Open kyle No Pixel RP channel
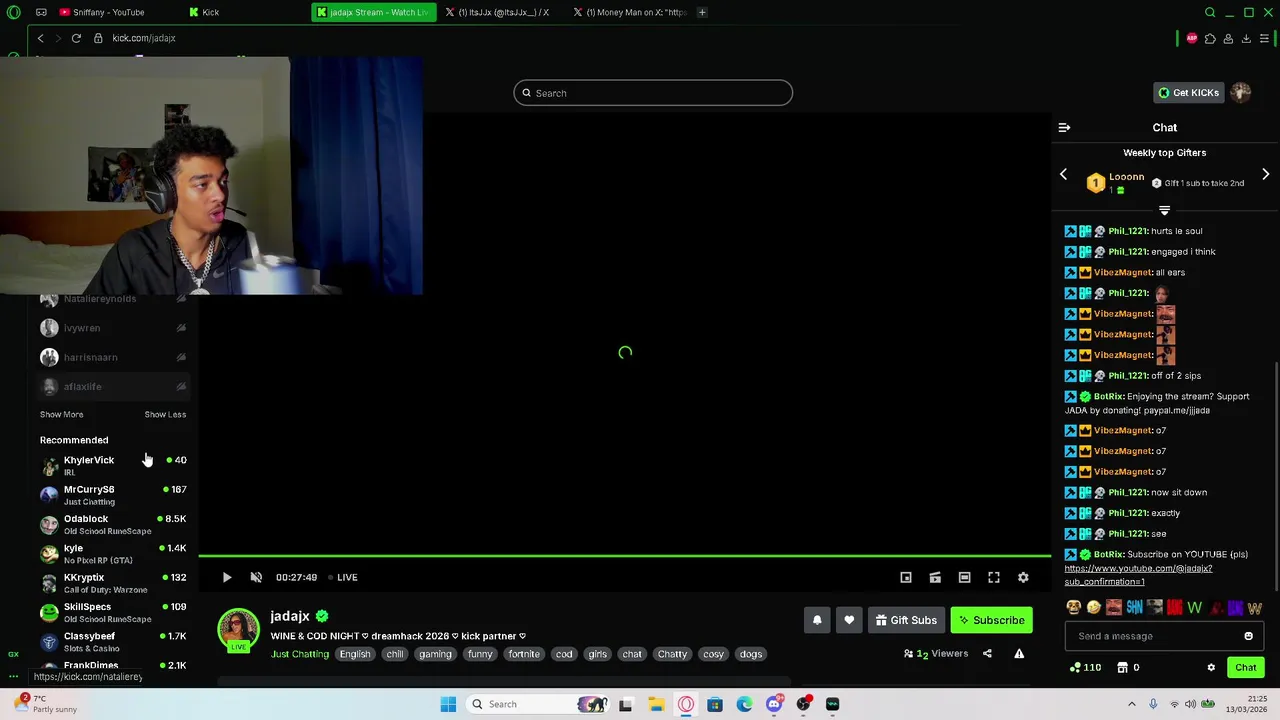The width and height of the screenshot is (1280, 720). (113, 553)
